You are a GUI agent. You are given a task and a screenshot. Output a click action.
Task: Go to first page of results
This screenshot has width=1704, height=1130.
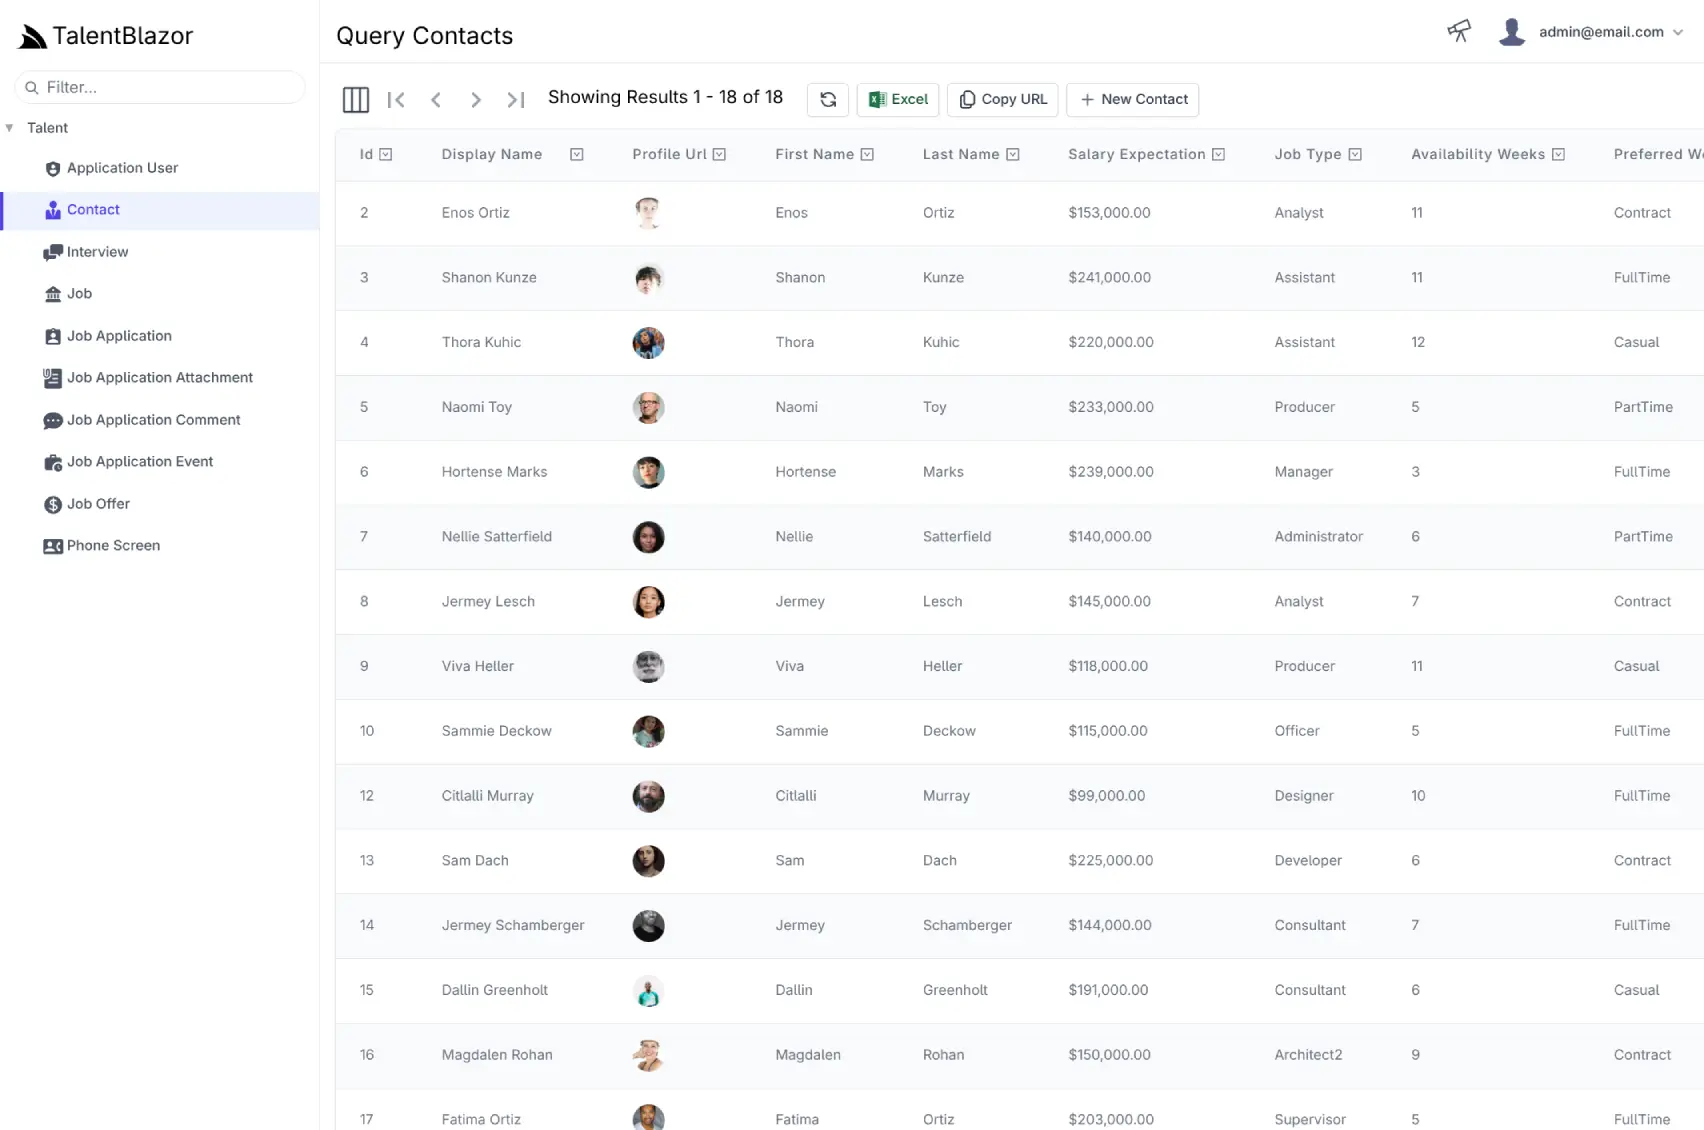(x=396, y=99)
